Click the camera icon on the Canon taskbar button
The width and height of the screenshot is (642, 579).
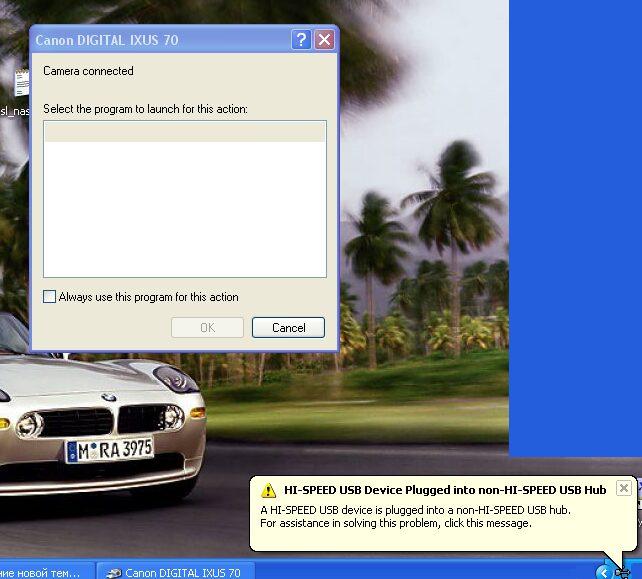coord(113,573)
